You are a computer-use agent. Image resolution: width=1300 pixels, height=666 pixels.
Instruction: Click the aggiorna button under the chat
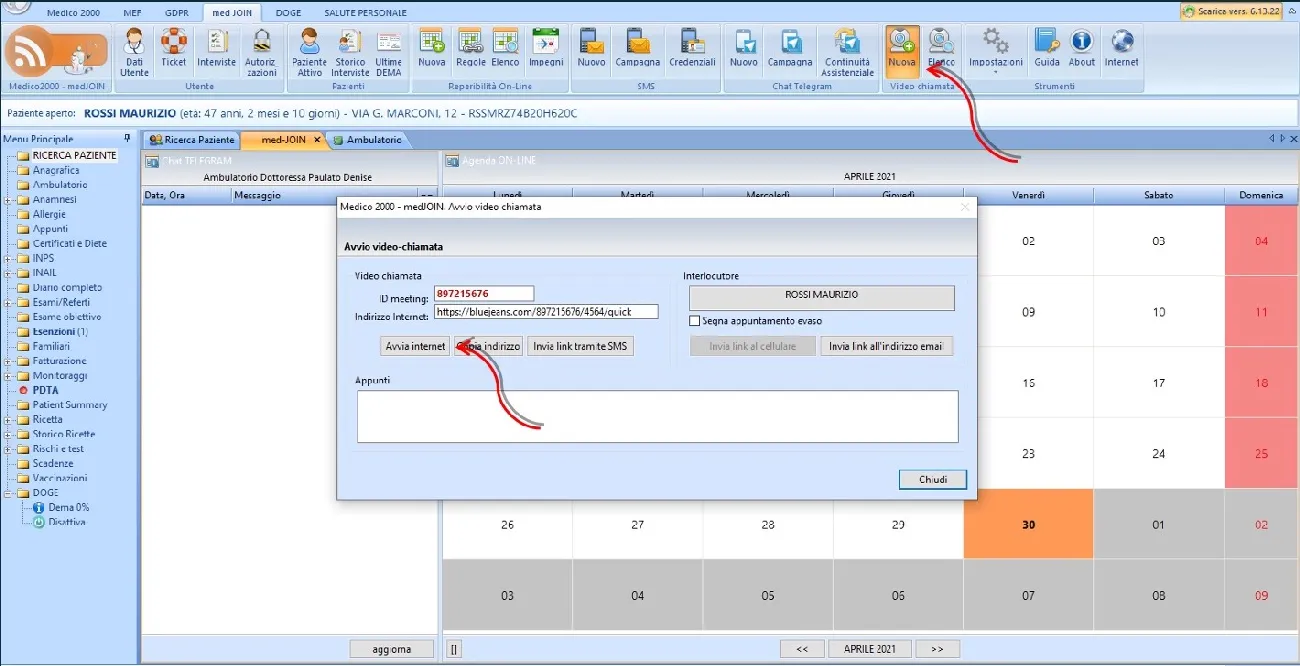click(x=392, y=649)
